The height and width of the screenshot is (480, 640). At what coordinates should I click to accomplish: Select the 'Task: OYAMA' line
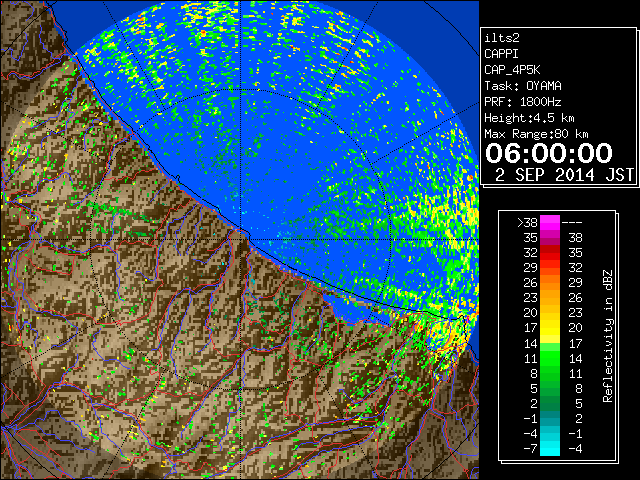[x=523, y=86]
